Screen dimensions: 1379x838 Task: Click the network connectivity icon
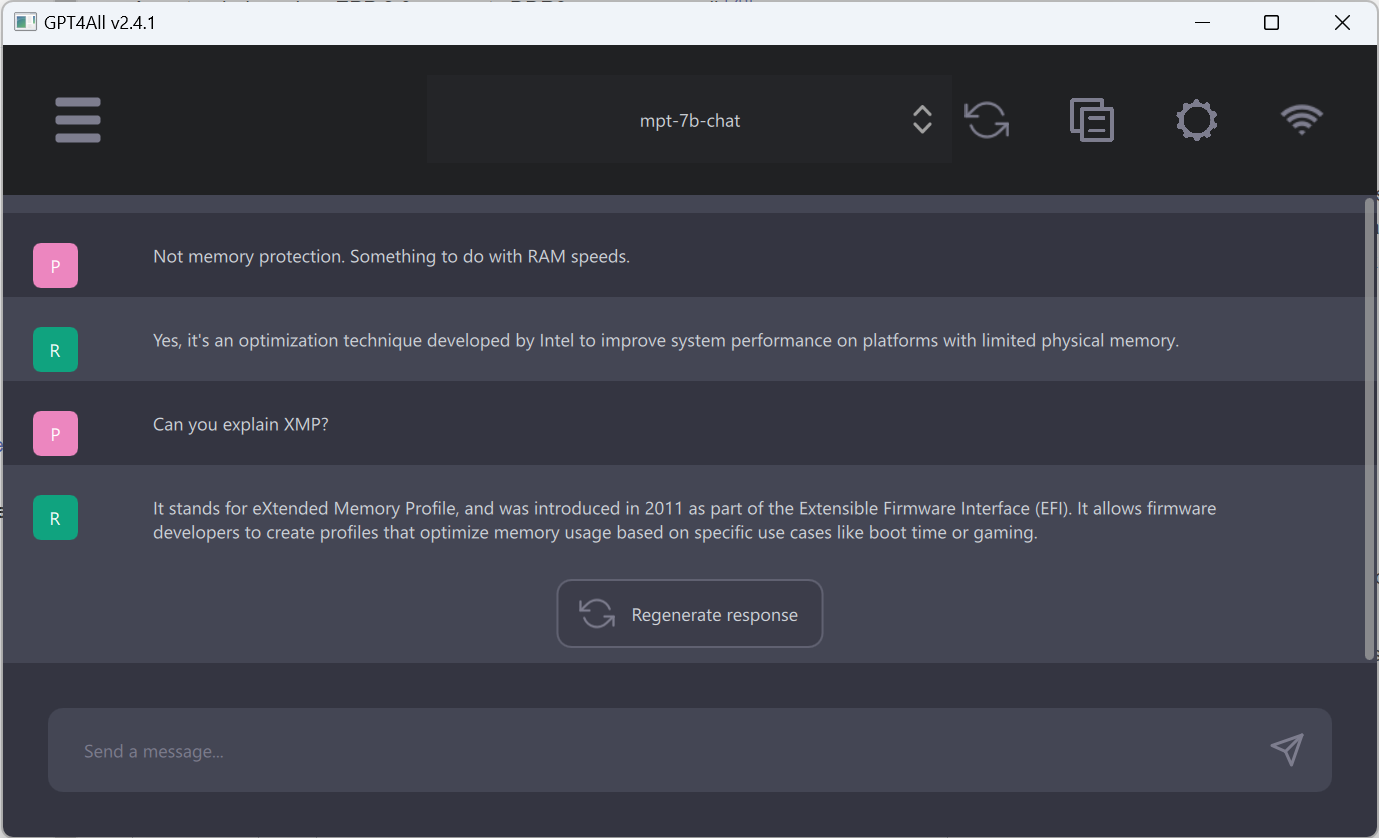click(x=1301, y=119)
